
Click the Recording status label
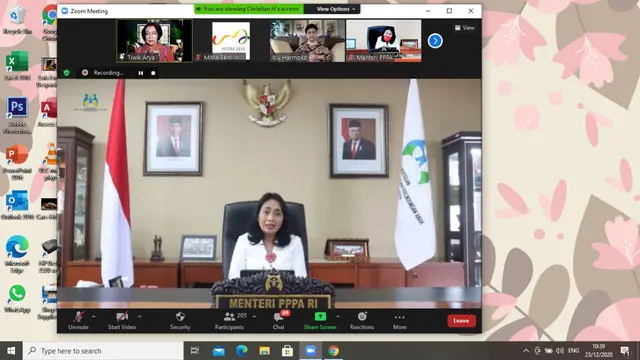coord(109,73)
